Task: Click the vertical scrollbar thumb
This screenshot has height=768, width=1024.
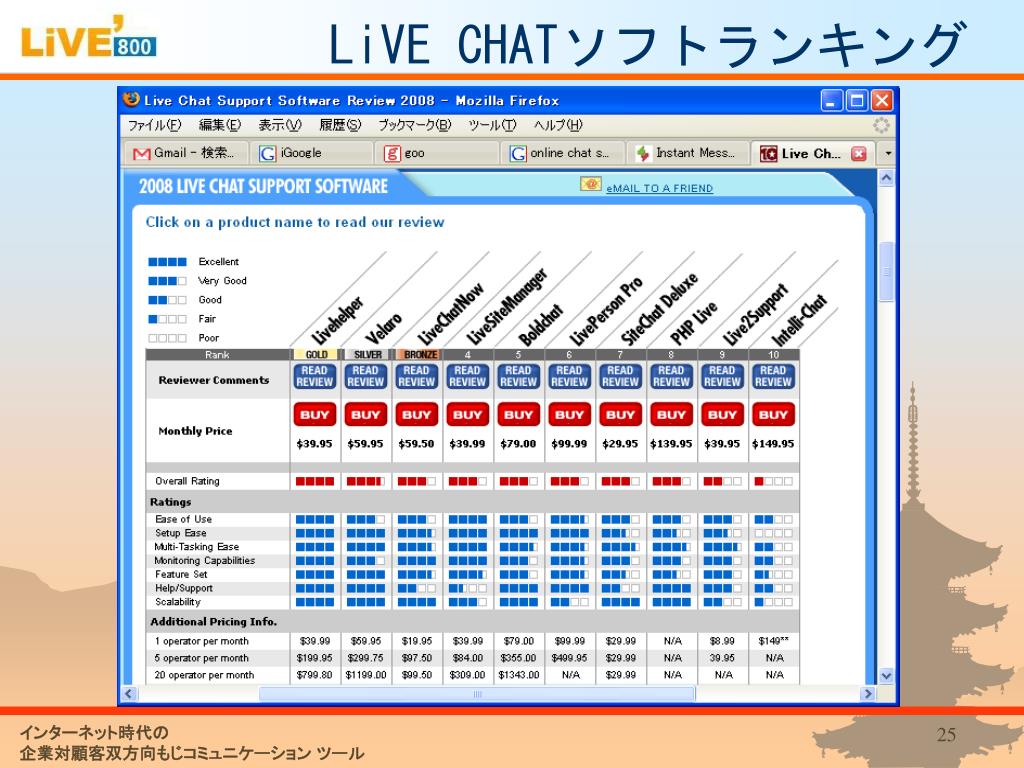Action: coord(886,272)
